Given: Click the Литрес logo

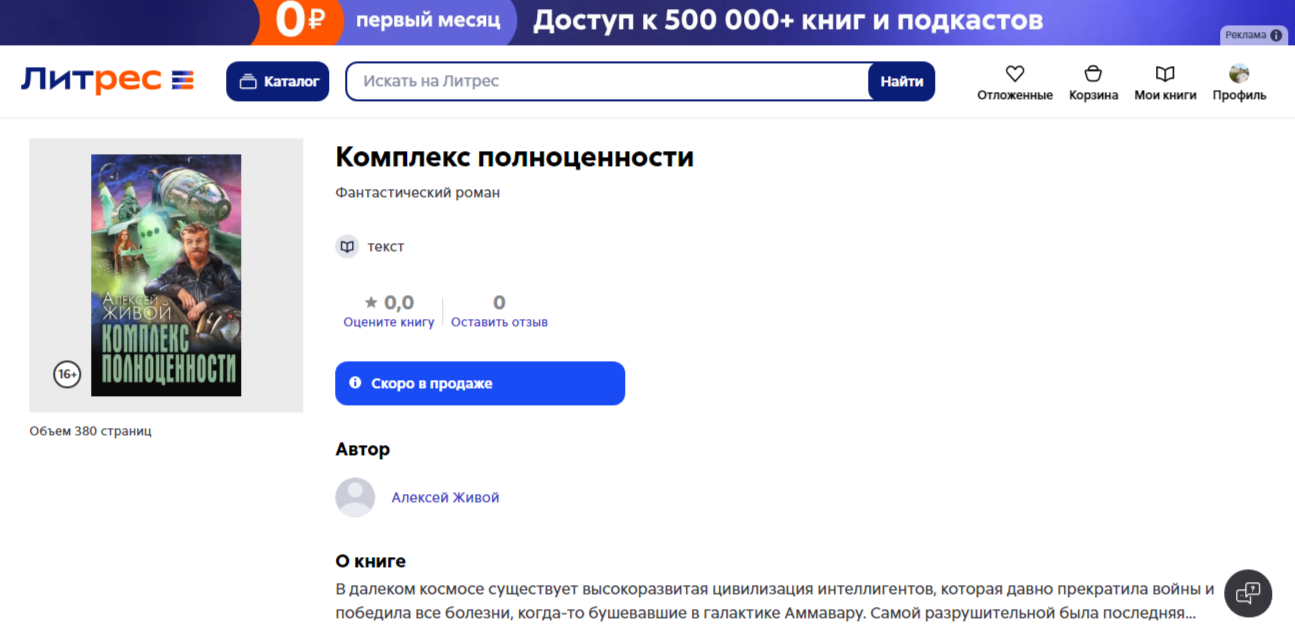Looking at the screenshot, I should click(107, 81).
